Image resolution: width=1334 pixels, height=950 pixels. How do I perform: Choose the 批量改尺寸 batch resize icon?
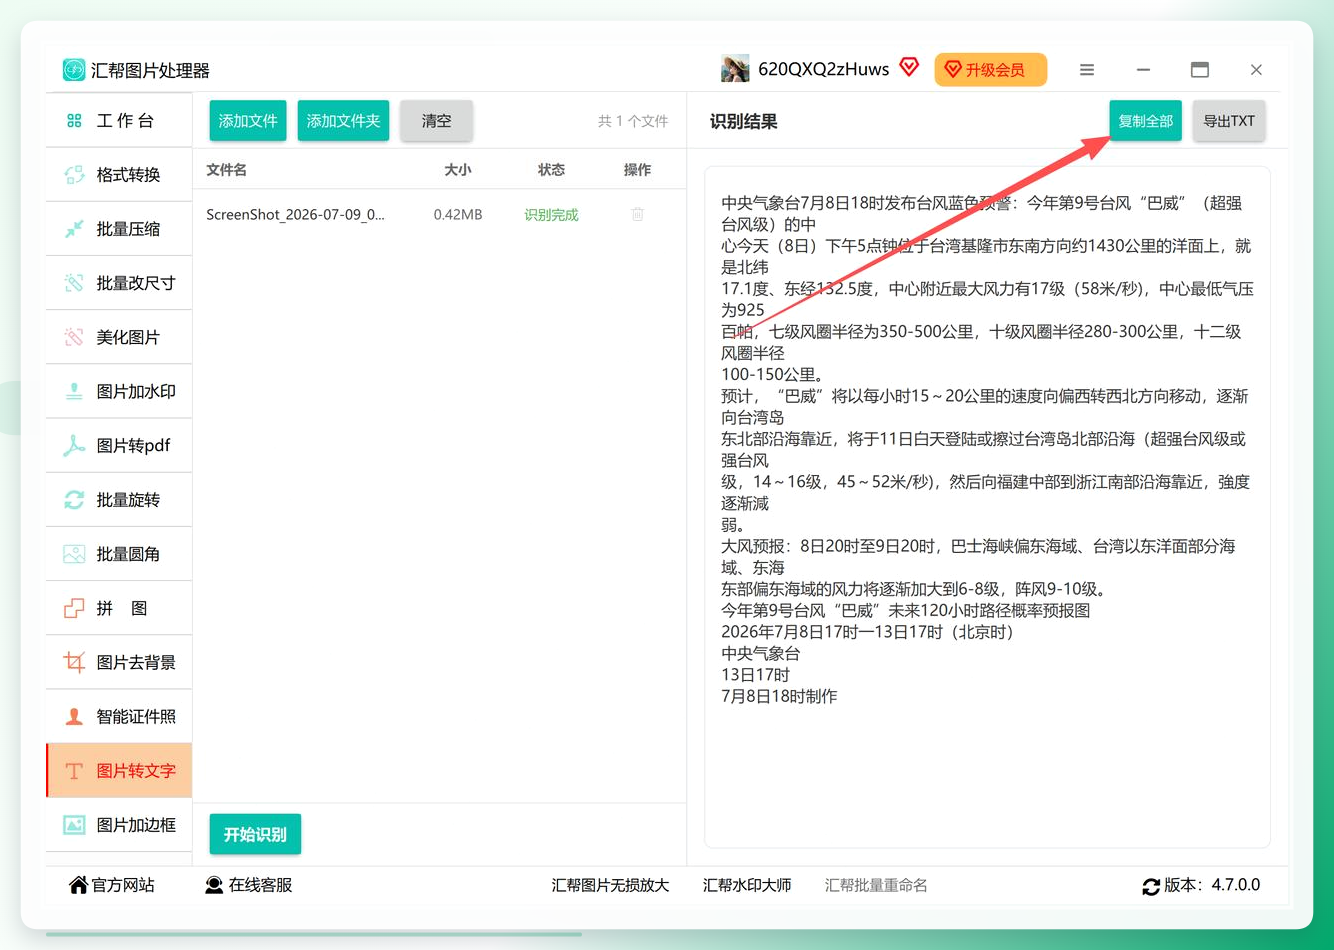click(x=74, y=283)
